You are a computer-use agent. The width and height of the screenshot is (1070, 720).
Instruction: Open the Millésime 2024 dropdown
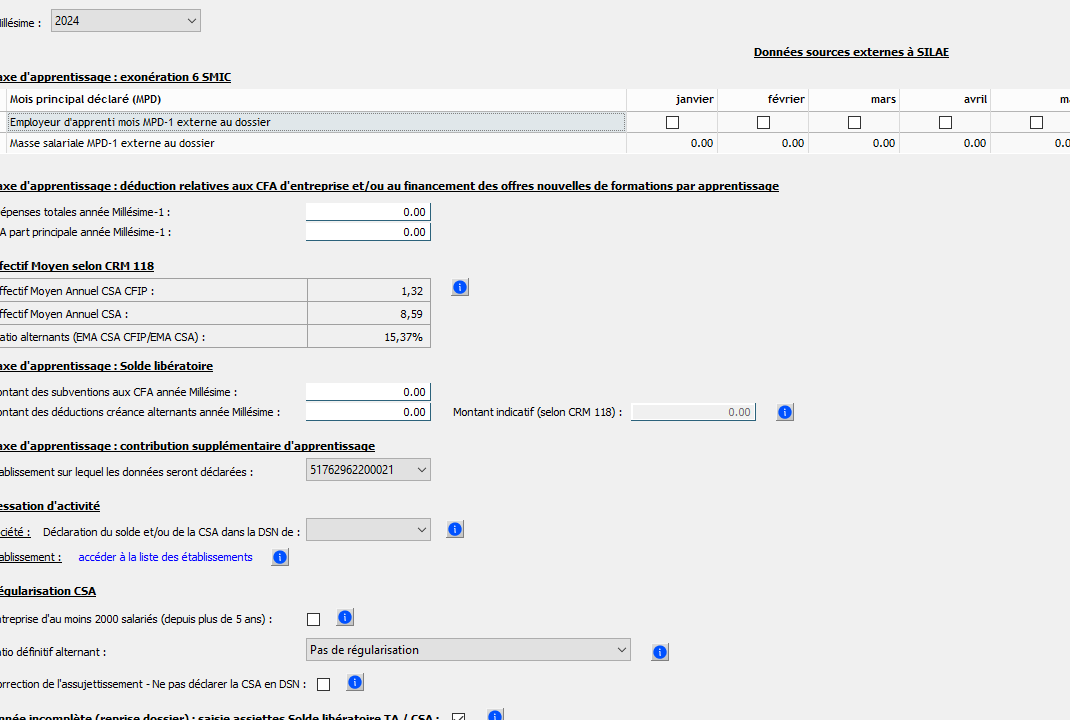(126, 21)
